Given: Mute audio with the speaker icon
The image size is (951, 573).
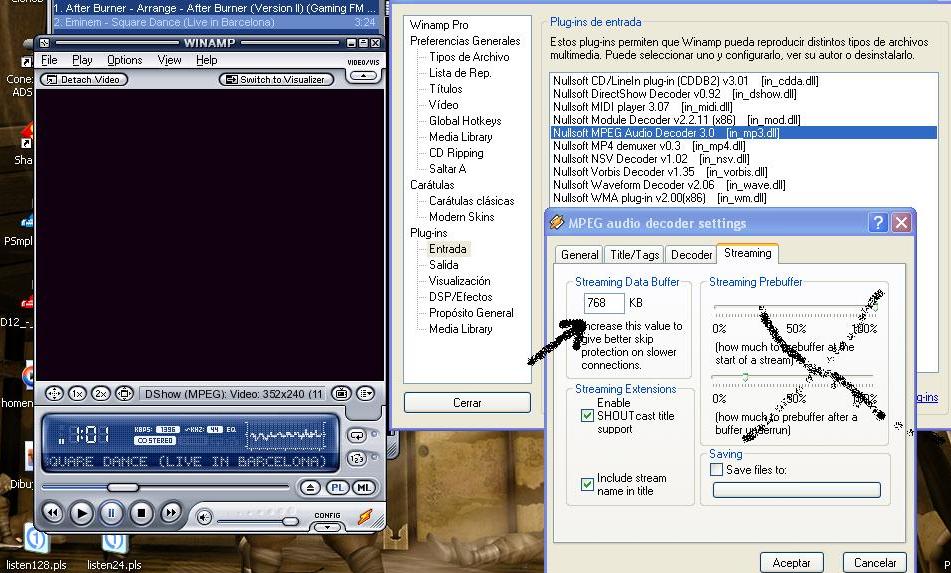Looking at the screenshot, I should click(x=204, y=518).
